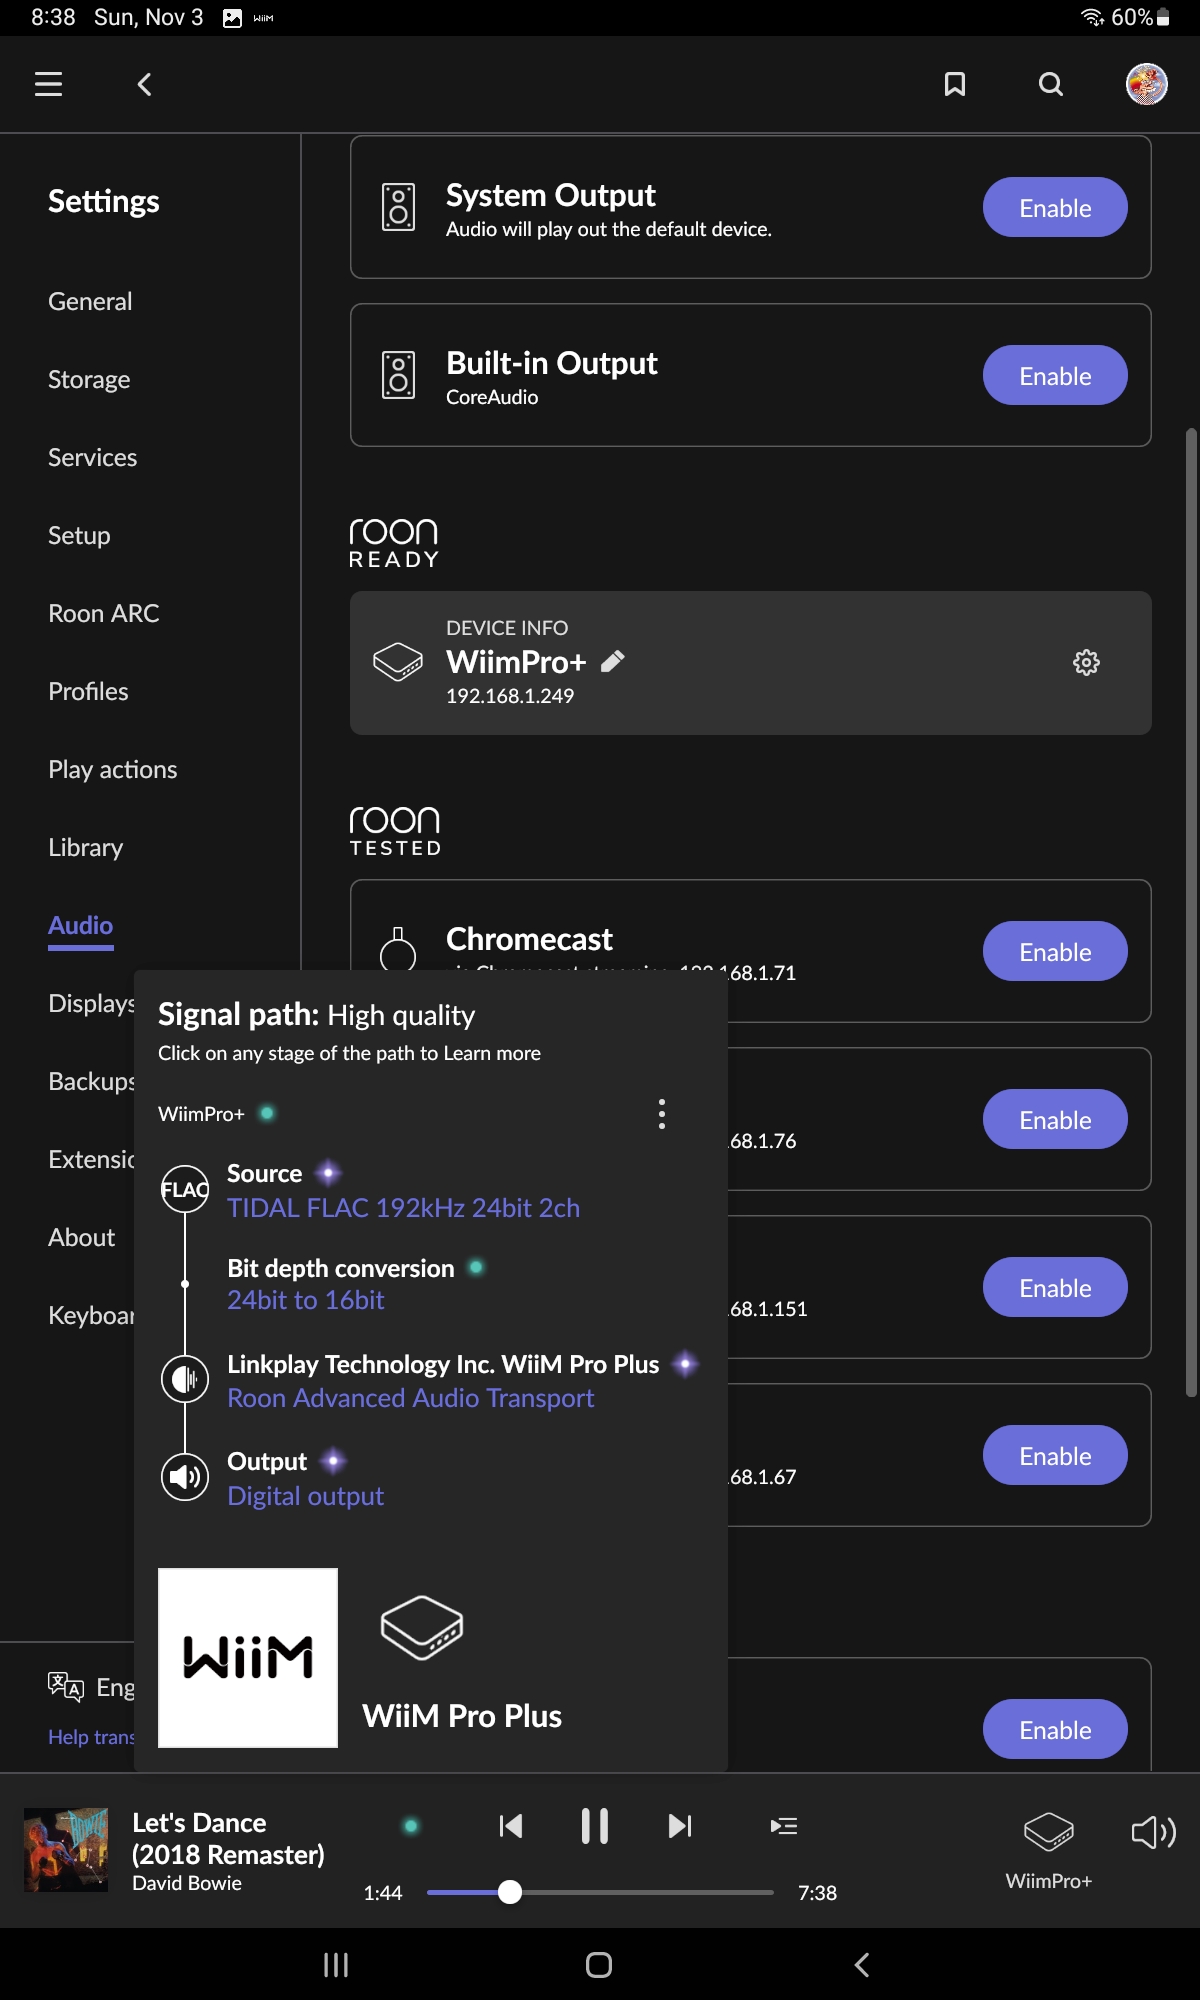The width and height of the screenshot is (1200, 2000).
Task: Enable the Chromecast device
Action: pos(1055,951)
